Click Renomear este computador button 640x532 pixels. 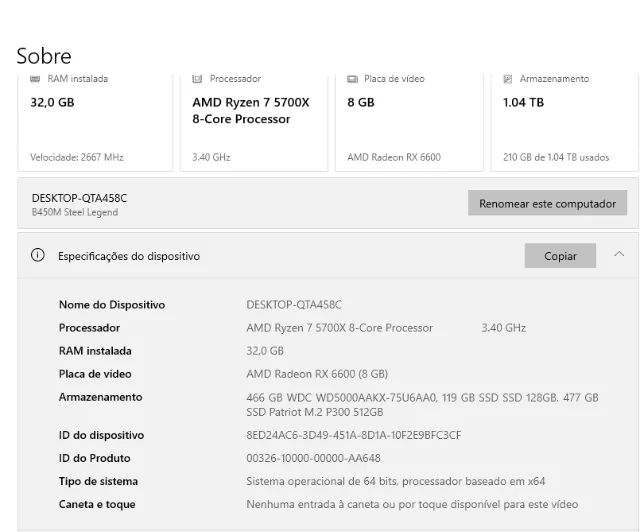click(x=547, y=203)
